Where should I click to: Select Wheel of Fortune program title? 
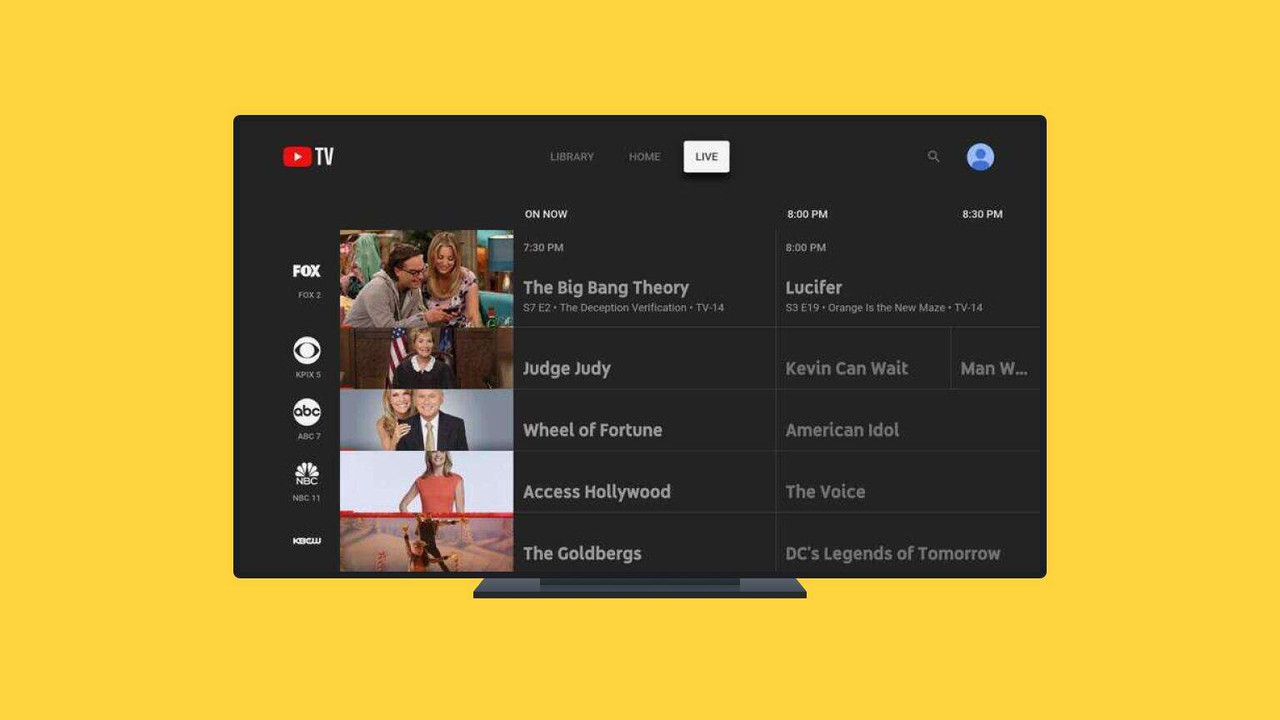[x=593, y=430]
